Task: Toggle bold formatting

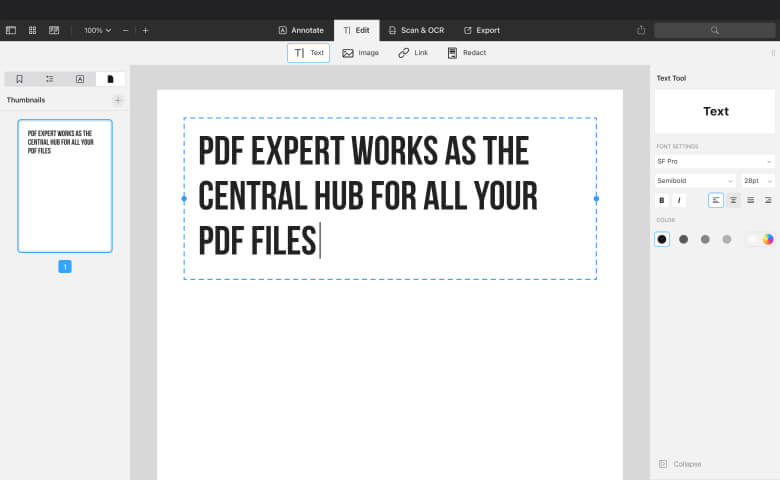Action: pyautogui.click(x=662, y=200)
